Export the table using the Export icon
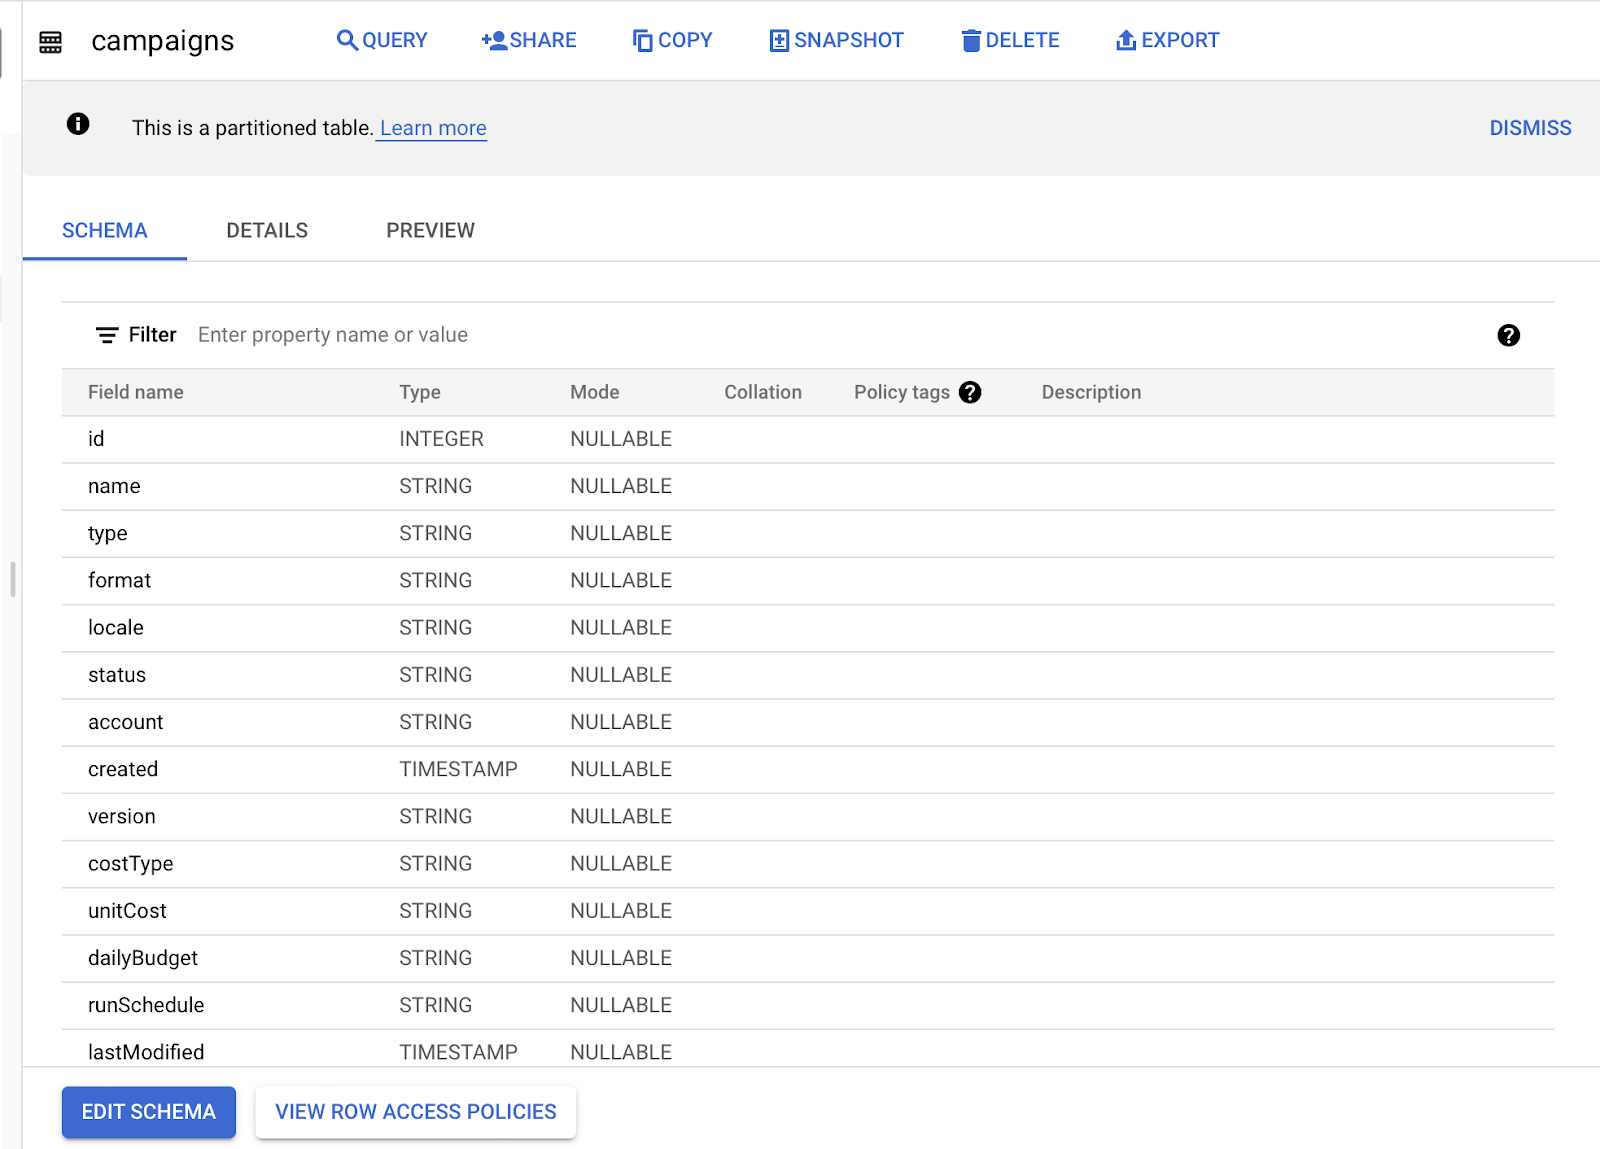 point(1125,40)
